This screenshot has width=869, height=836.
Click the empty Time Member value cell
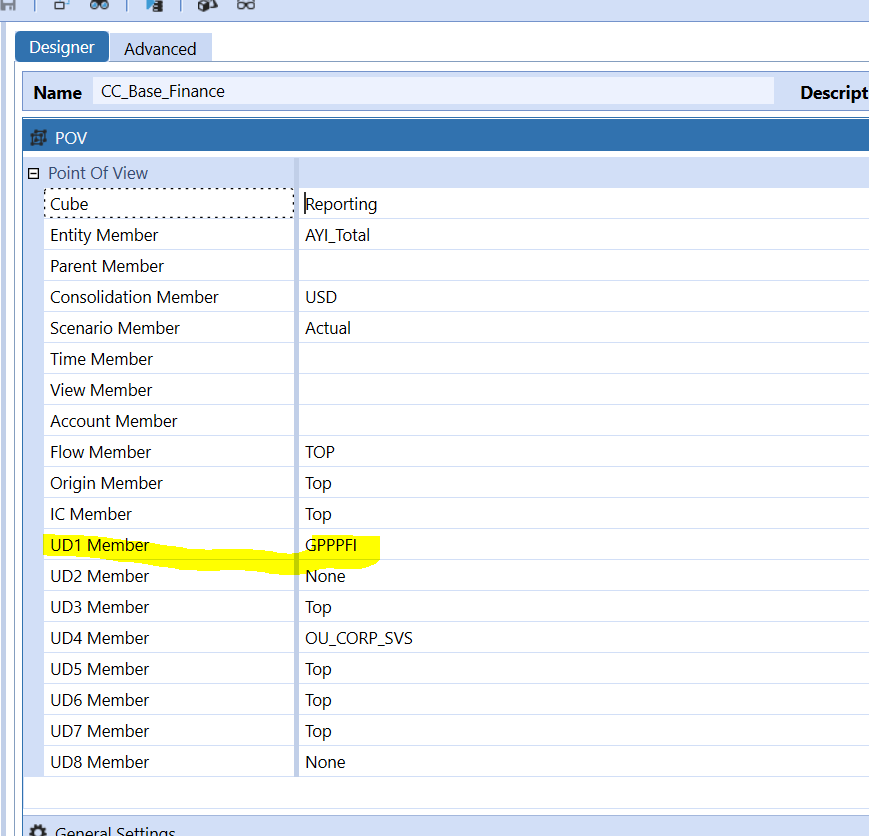[x=580, y=359]
